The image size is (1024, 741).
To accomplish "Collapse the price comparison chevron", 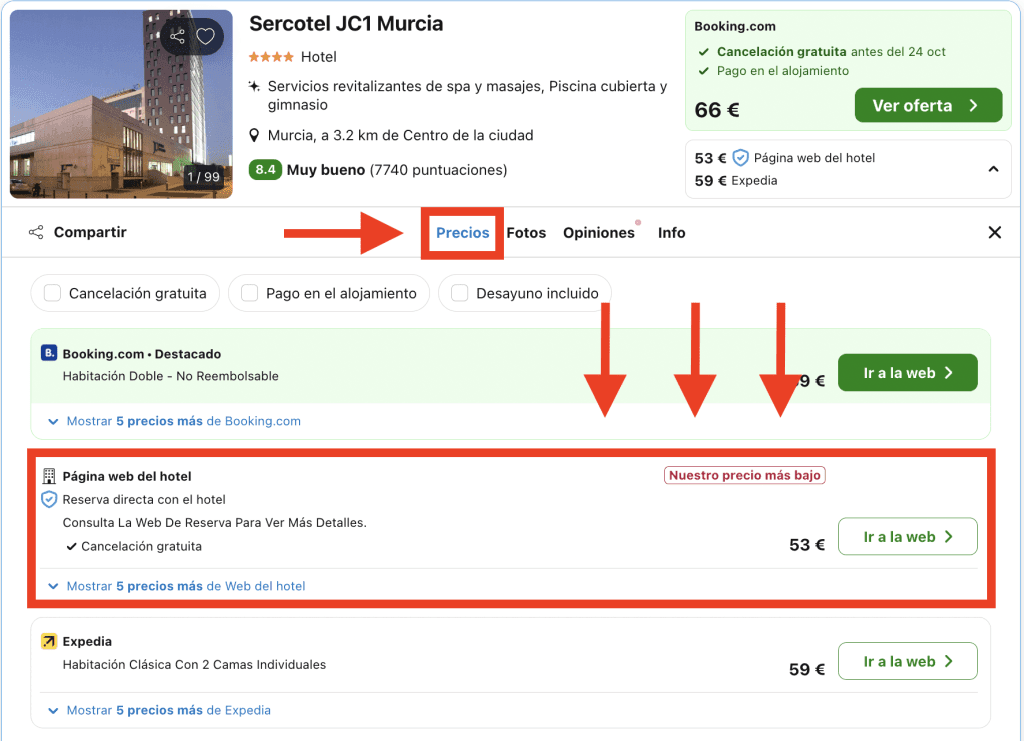I will (x=993, y=169).
